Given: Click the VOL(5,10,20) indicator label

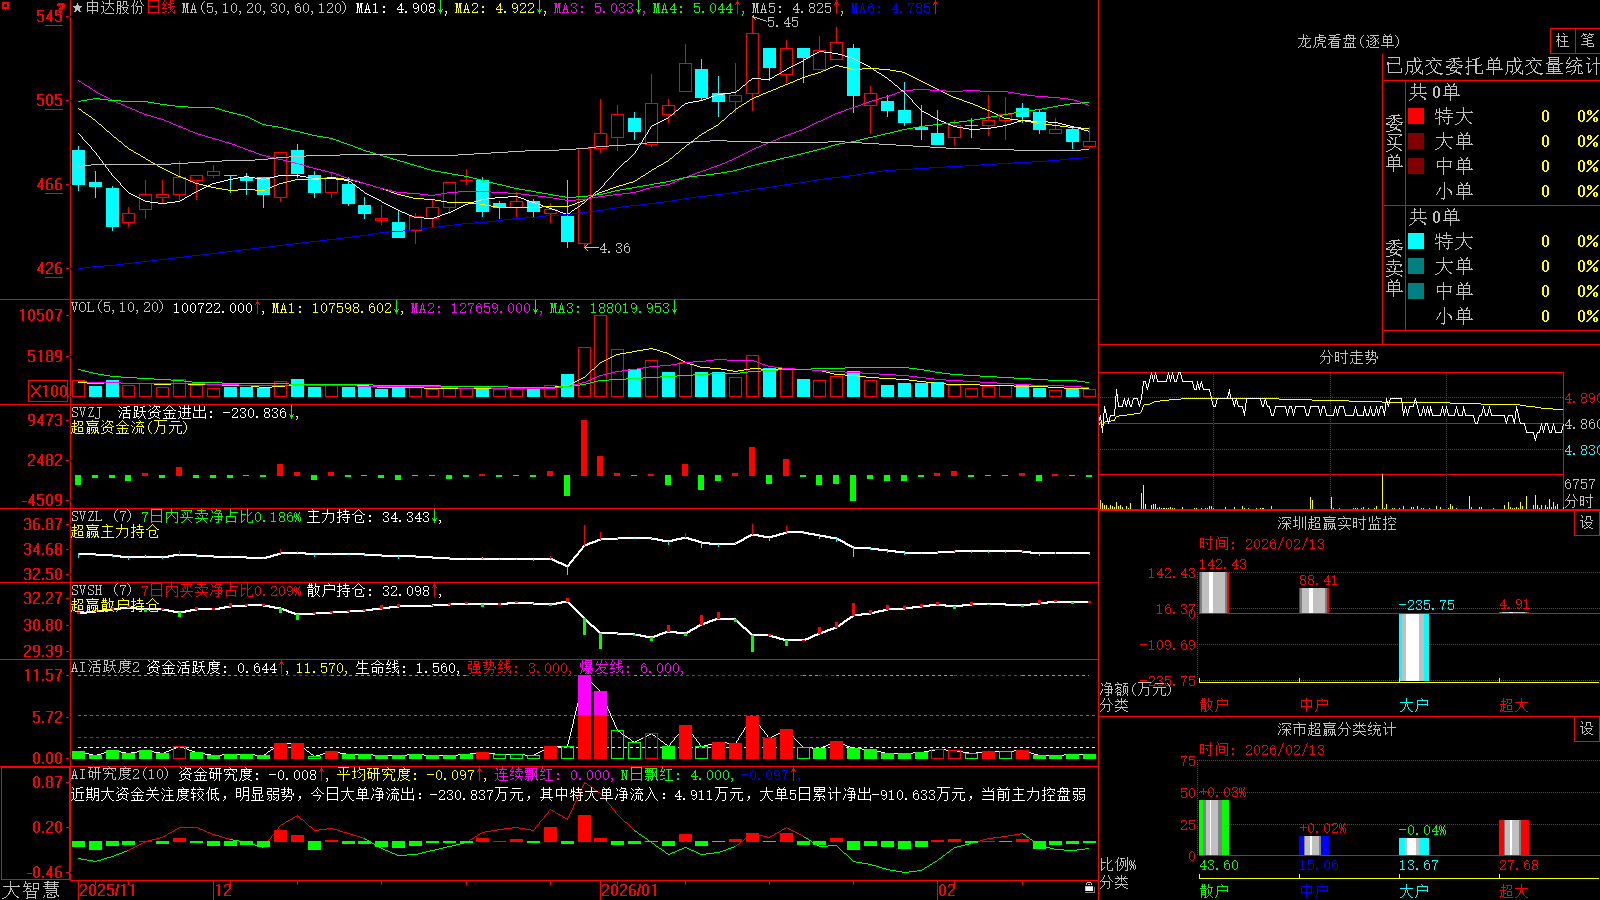Looking at the screenshot, I should pos(117,308).
